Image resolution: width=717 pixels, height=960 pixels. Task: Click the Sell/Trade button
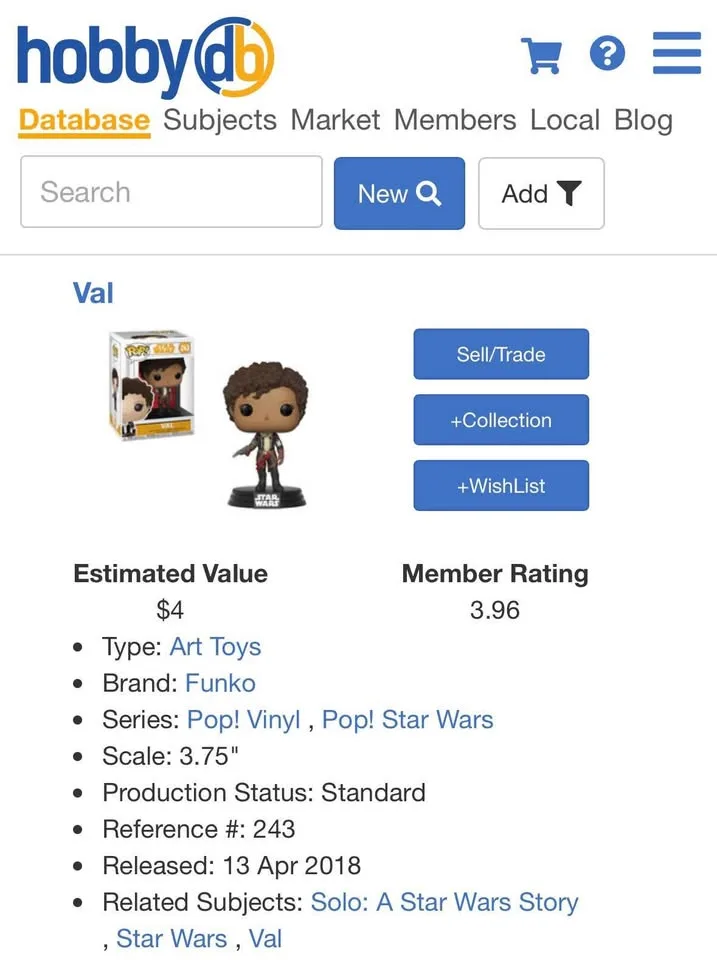pos(501,354)
